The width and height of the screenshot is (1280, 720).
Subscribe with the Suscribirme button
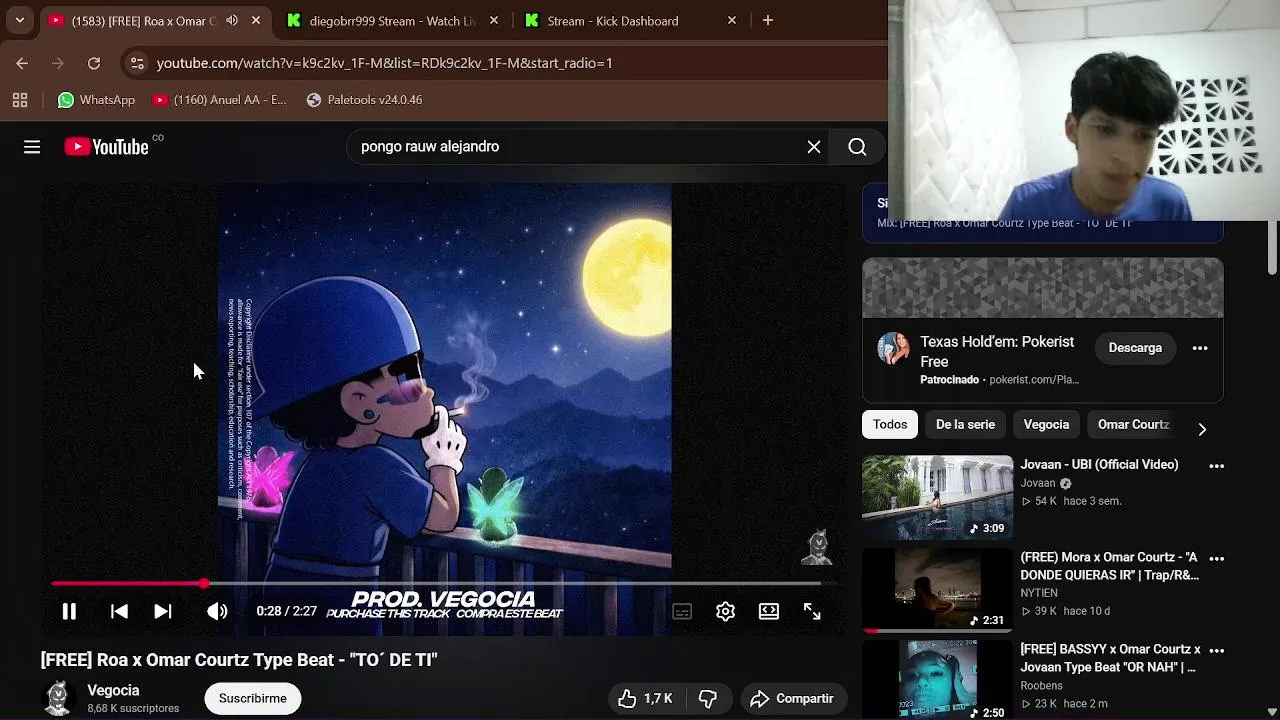(252, 698)
